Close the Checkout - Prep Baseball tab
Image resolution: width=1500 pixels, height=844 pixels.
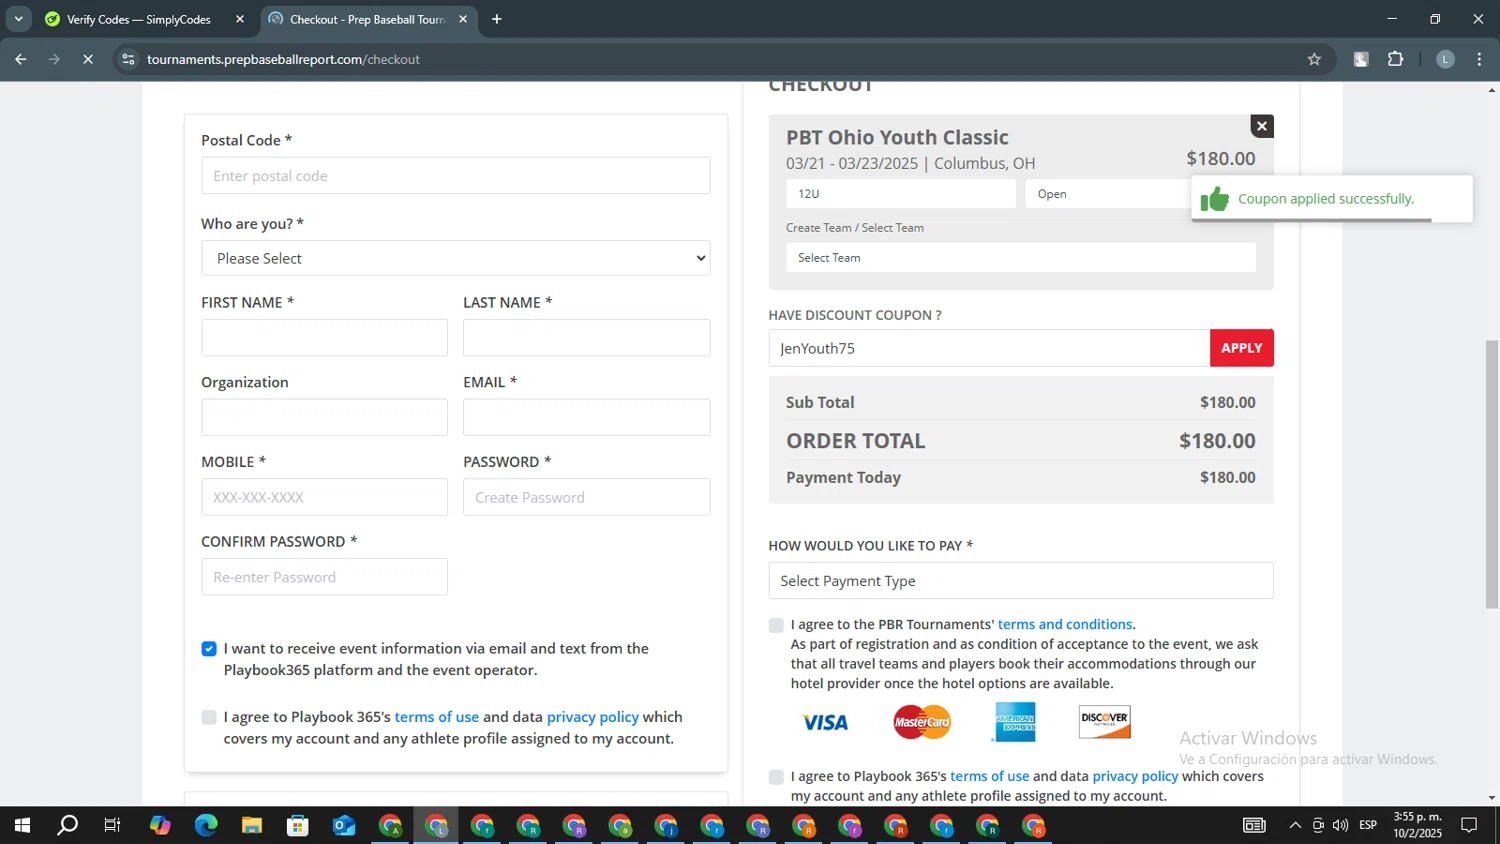pos(463,19)
